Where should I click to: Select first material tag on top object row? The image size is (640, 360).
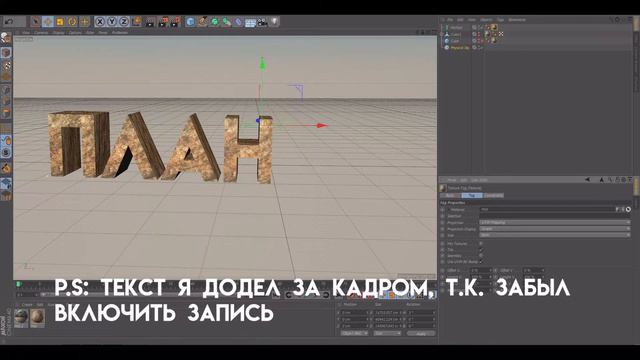tap(487, 27)
